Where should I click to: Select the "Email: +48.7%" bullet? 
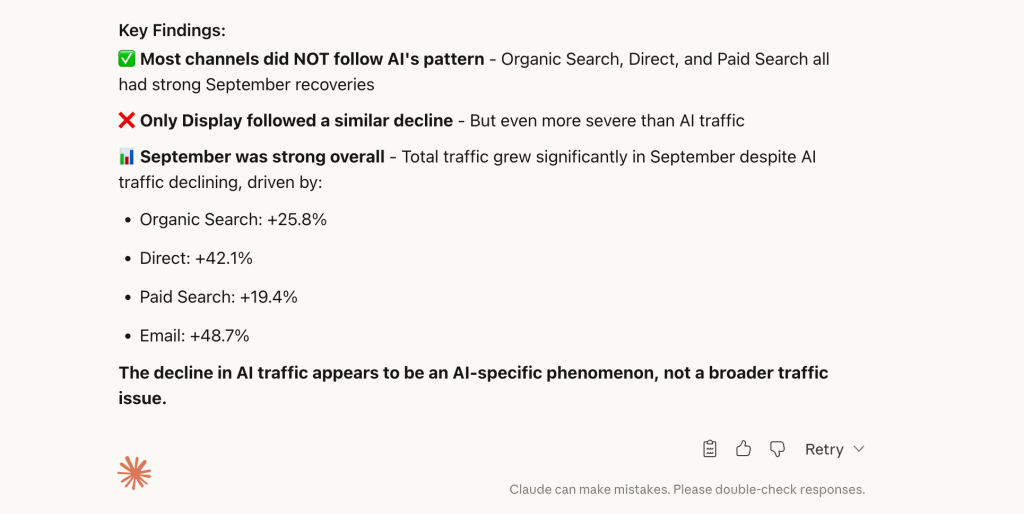point(194,335)
